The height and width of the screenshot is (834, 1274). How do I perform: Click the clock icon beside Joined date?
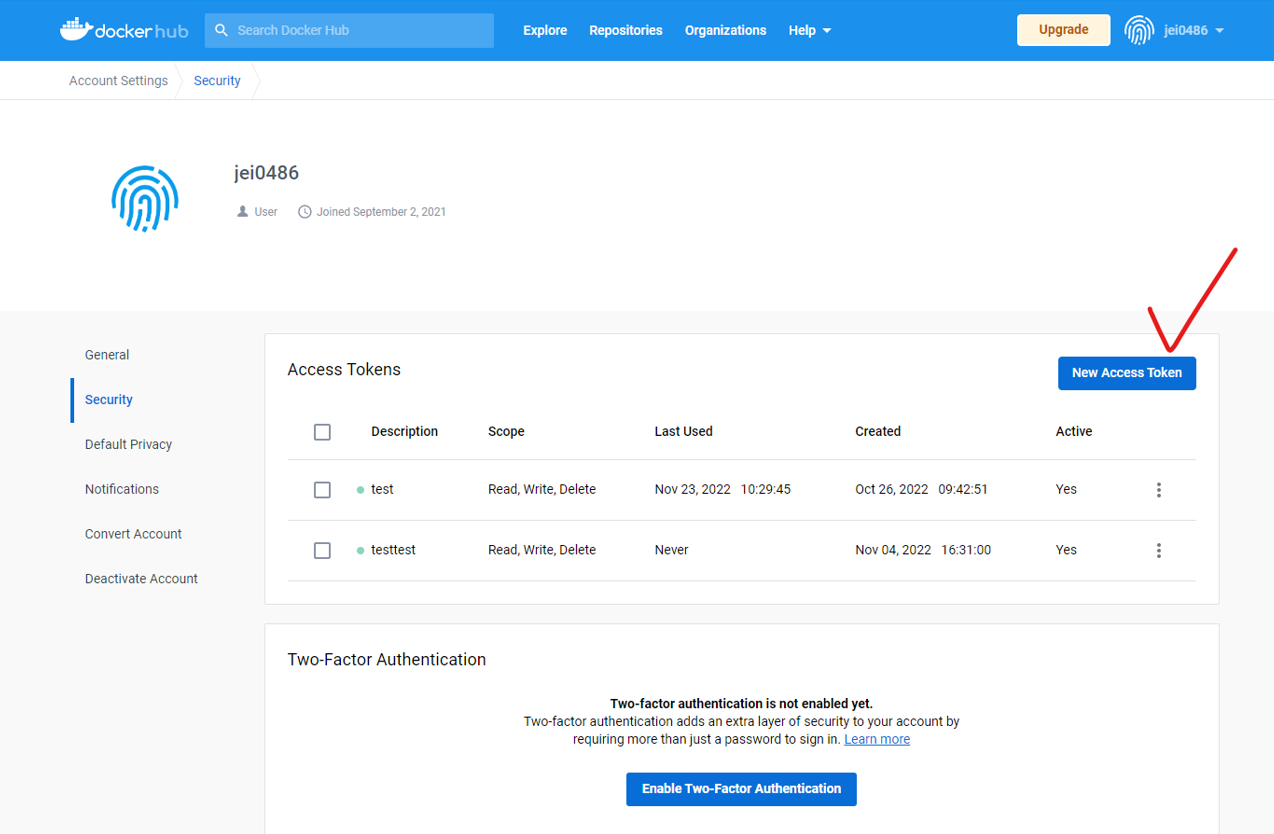305,212
